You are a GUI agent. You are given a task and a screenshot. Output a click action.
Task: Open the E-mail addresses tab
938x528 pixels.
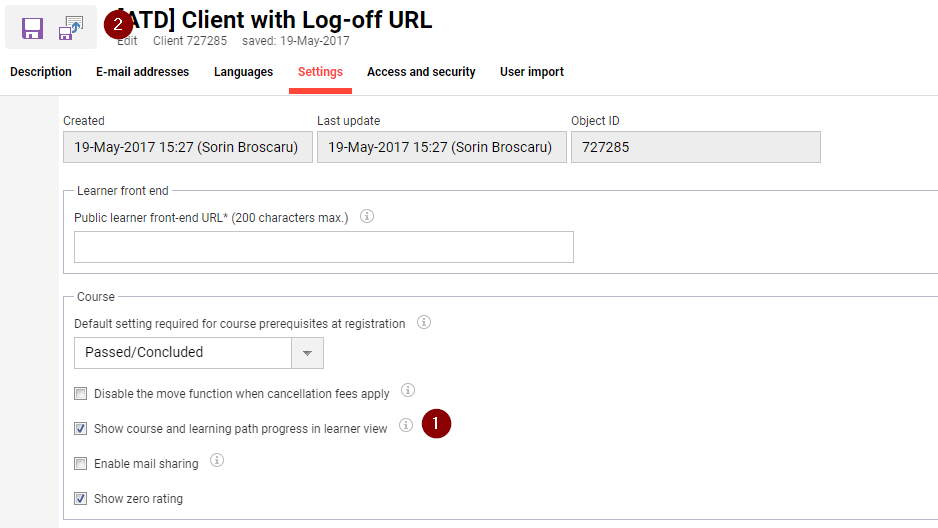142,72
